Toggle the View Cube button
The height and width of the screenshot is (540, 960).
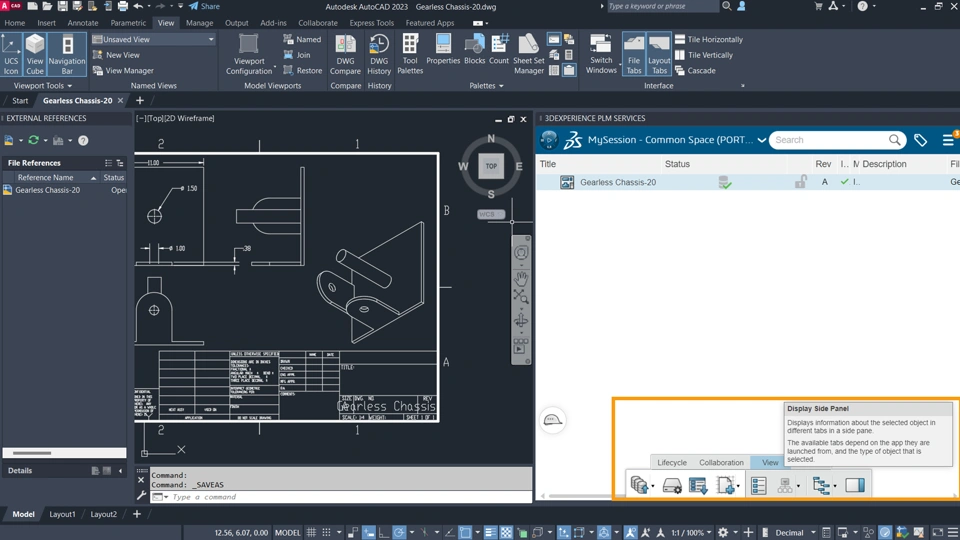[x=35, y=54]
